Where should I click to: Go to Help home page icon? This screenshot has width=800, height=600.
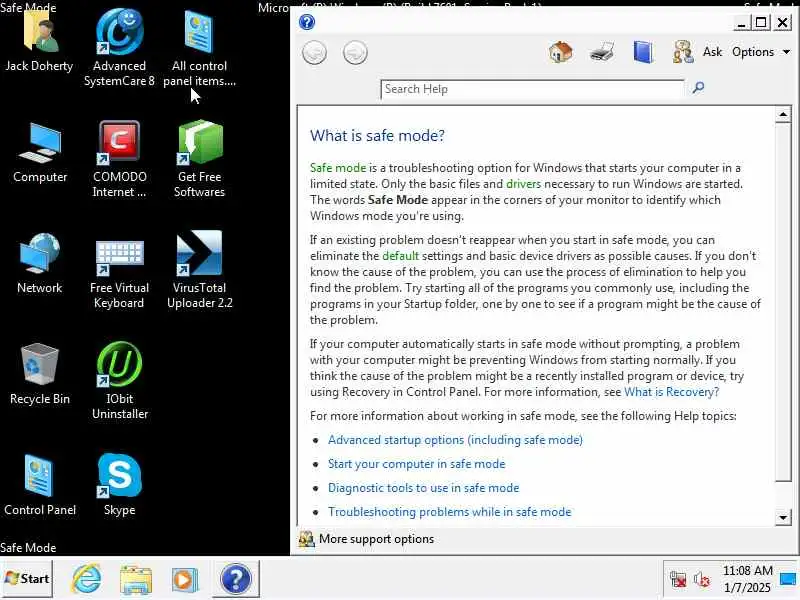tap(561, 52)
